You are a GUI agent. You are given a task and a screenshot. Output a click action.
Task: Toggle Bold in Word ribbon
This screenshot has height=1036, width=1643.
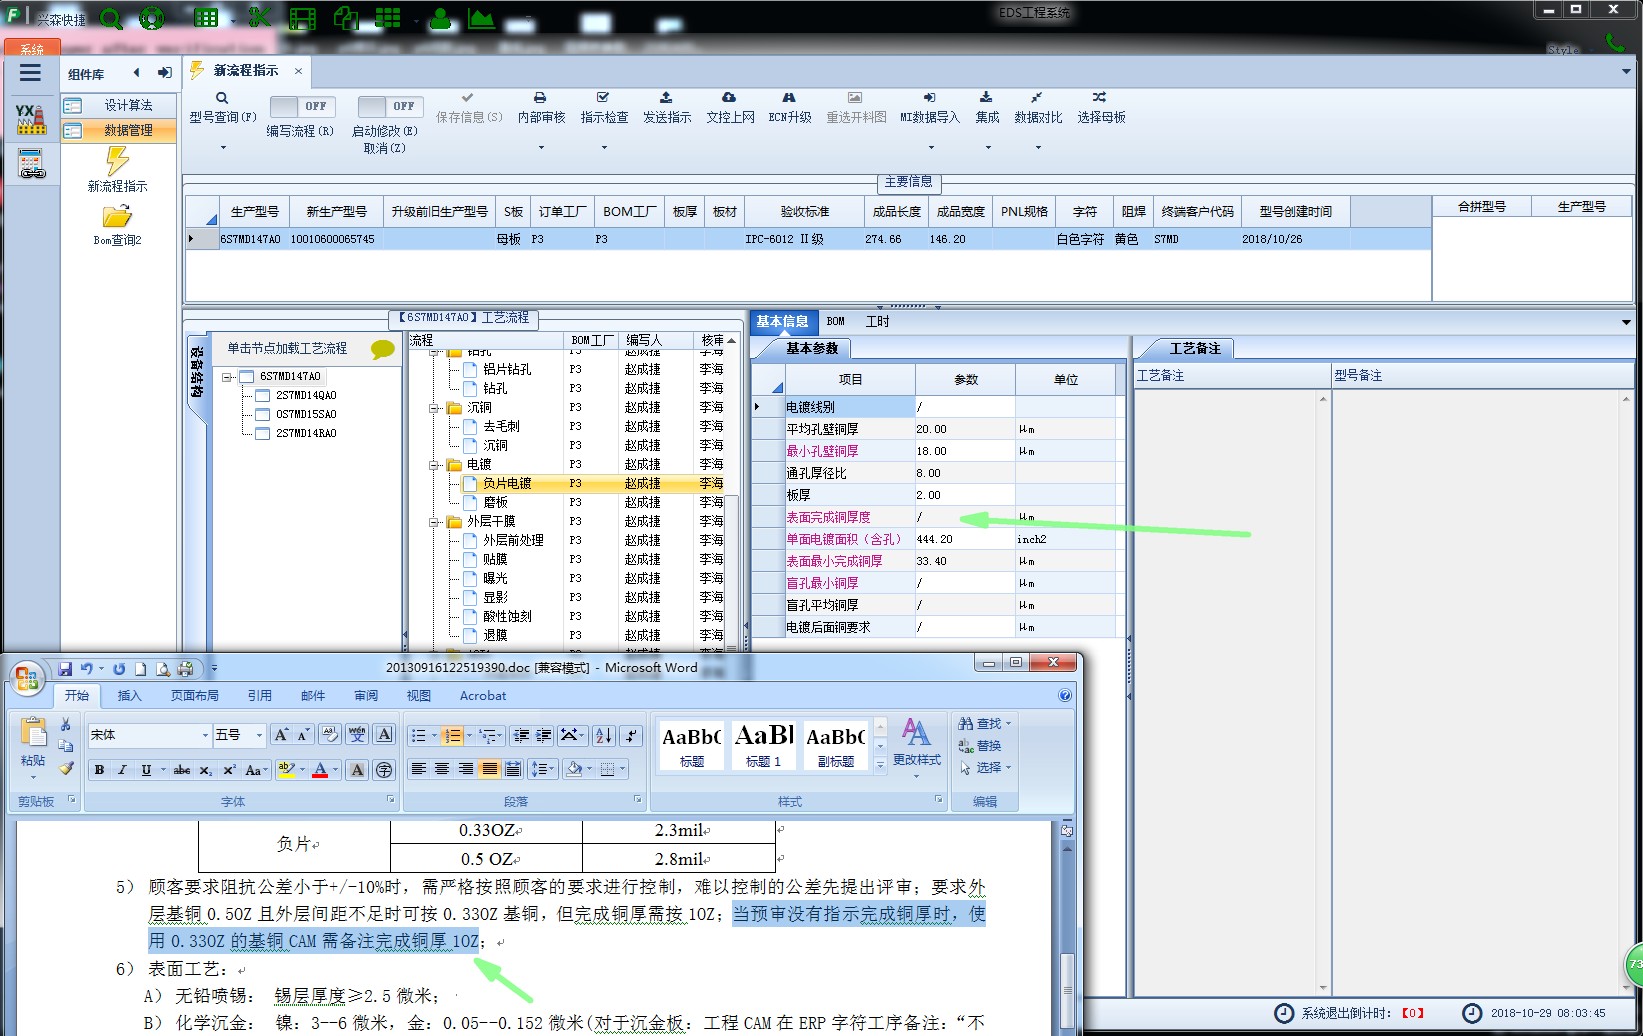click(99, 770)
